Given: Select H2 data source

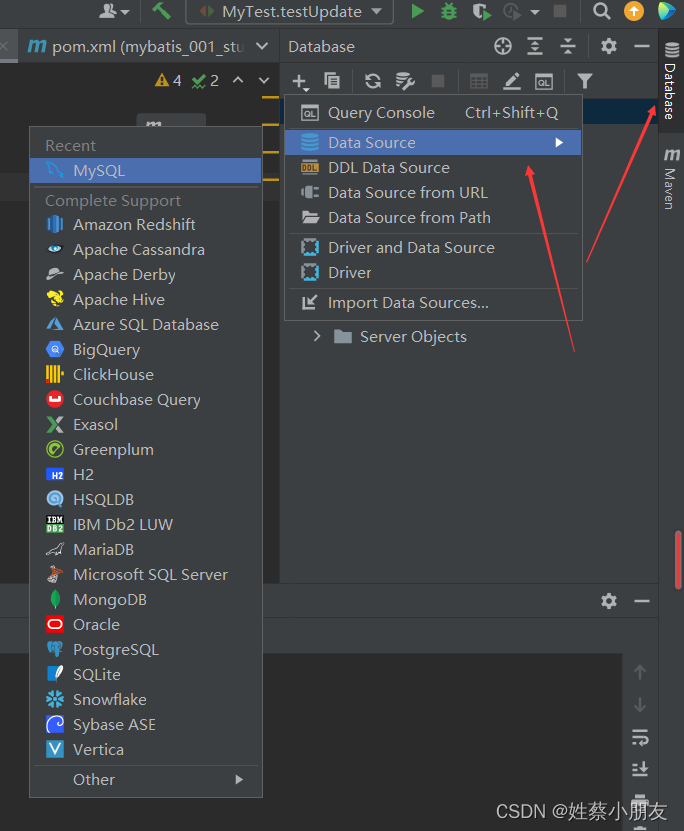Looking at the screenshot, I should click(146, 474).
